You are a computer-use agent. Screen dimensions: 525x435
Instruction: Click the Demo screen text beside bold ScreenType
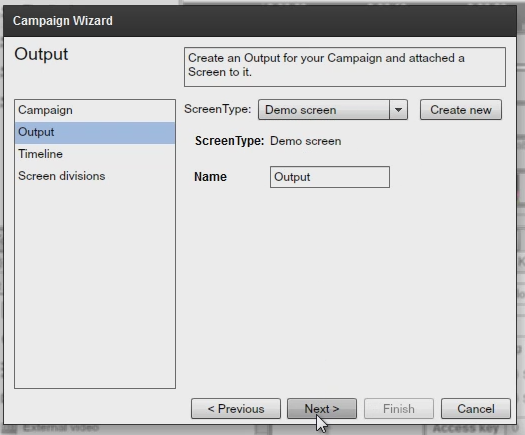coord(306,141)
